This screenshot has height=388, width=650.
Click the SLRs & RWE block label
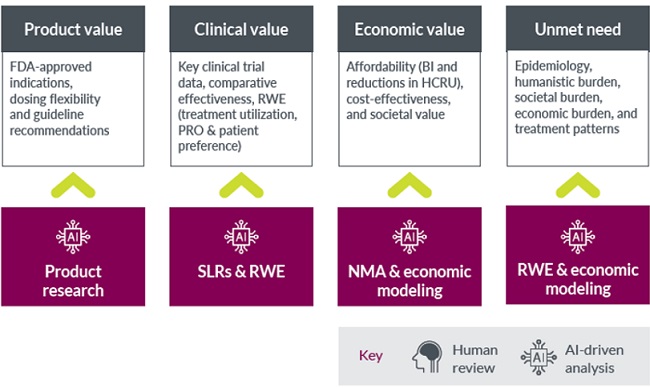241,272
